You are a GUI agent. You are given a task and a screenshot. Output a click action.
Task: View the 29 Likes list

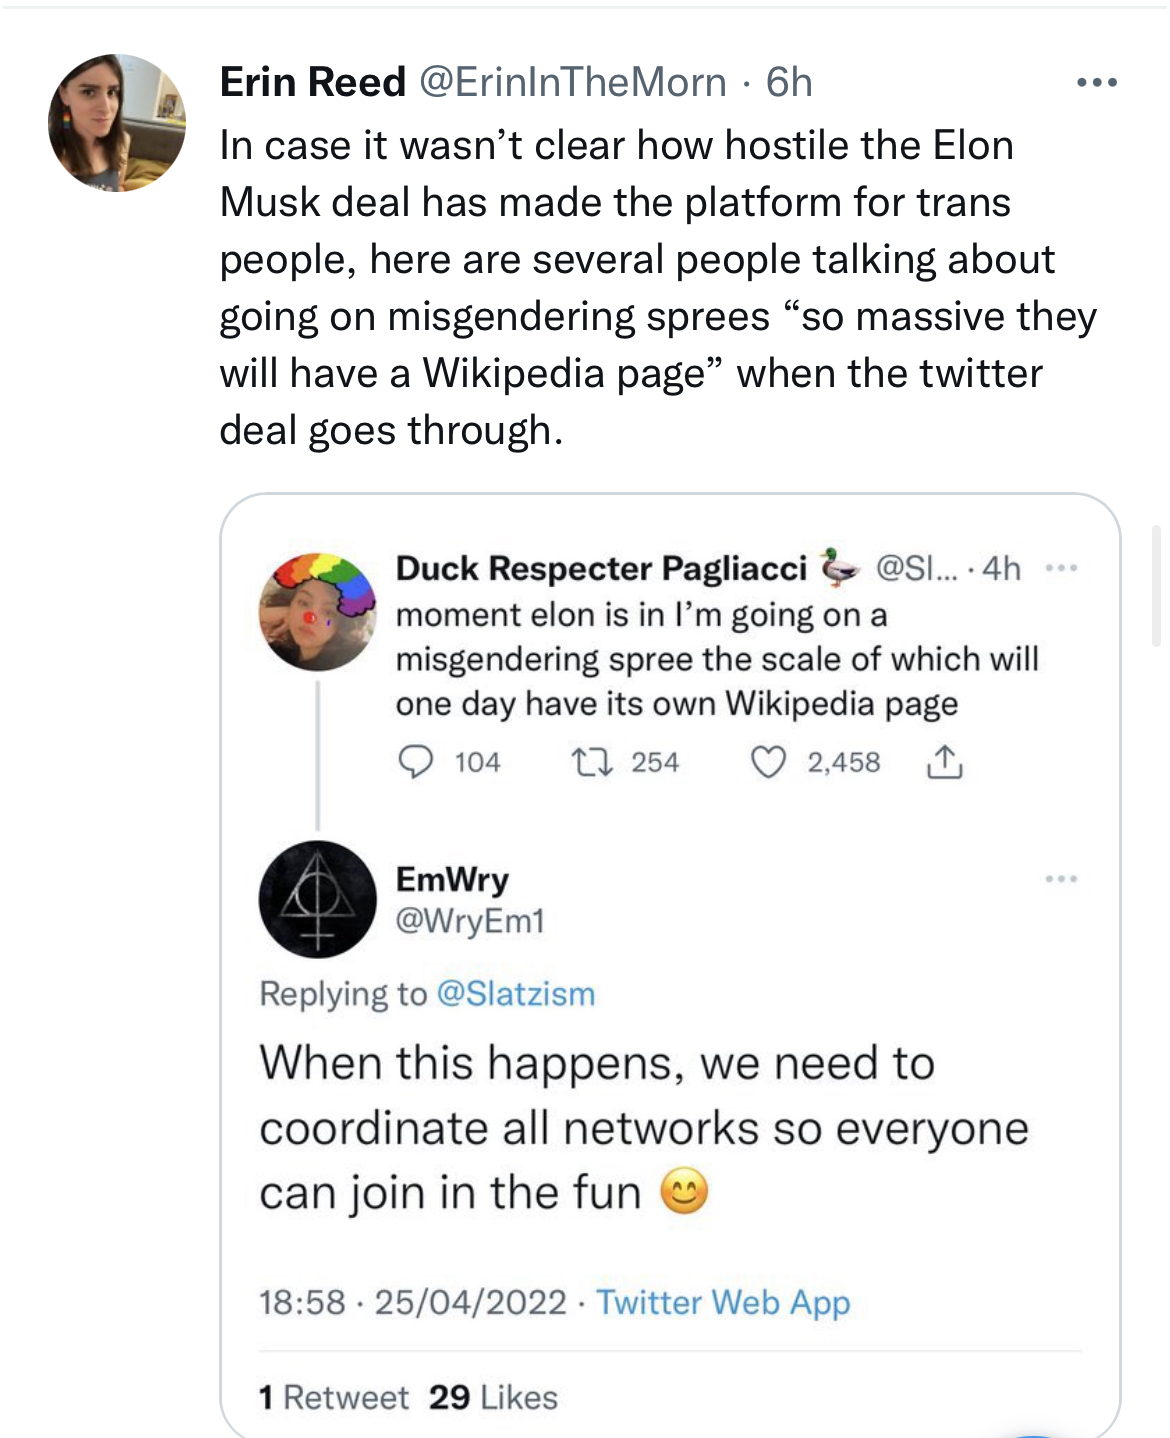tap(493, 1397)
